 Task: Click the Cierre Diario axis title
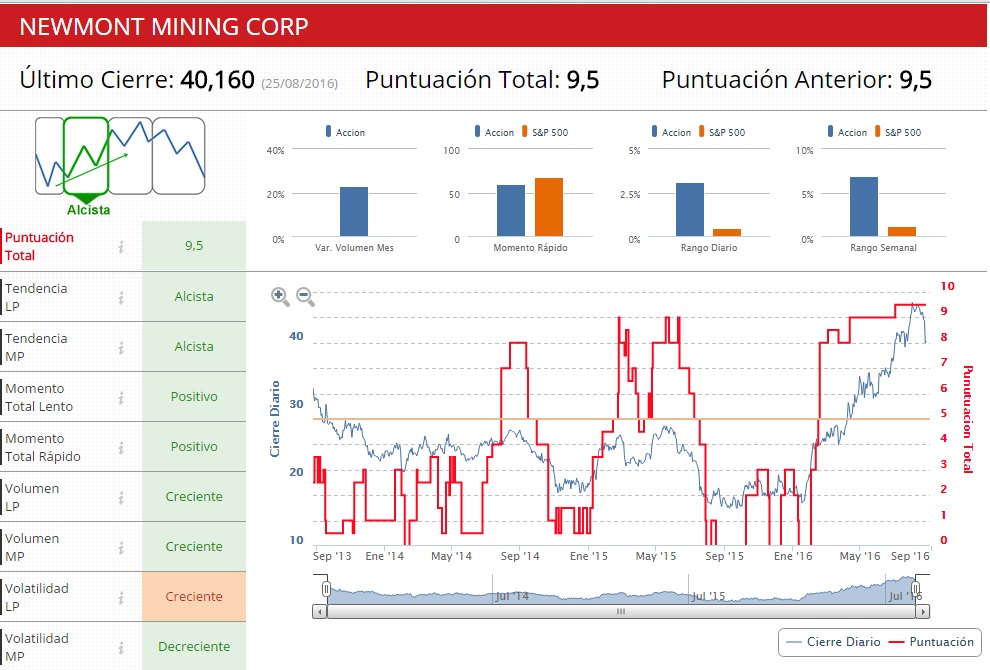(x=275, y=419)
